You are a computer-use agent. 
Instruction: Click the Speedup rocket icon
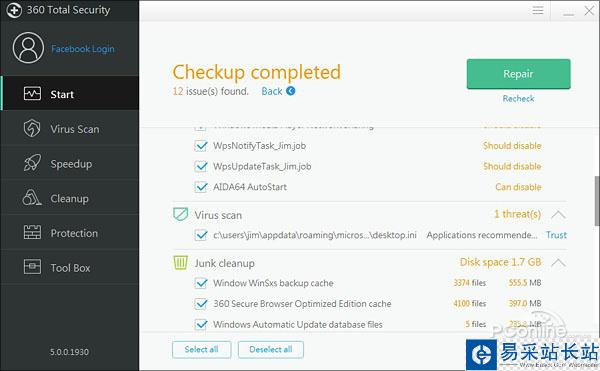32,163
